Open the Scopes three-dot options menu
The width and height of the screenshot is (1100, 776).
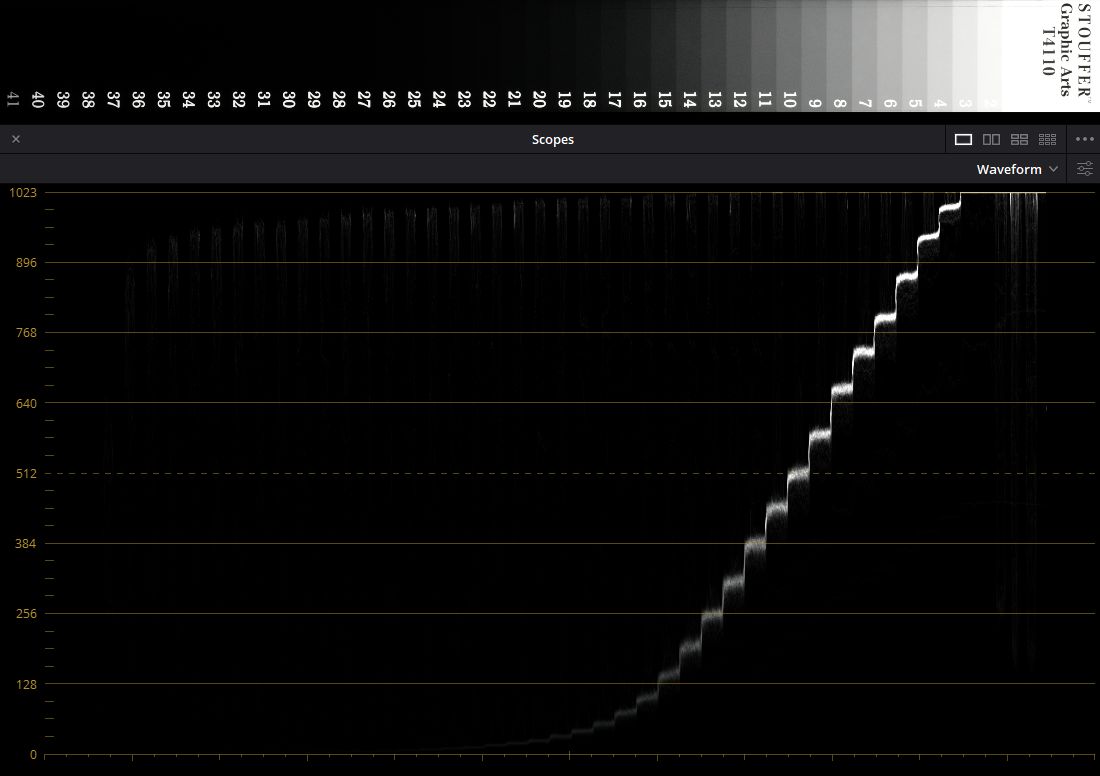point(1085,139)
